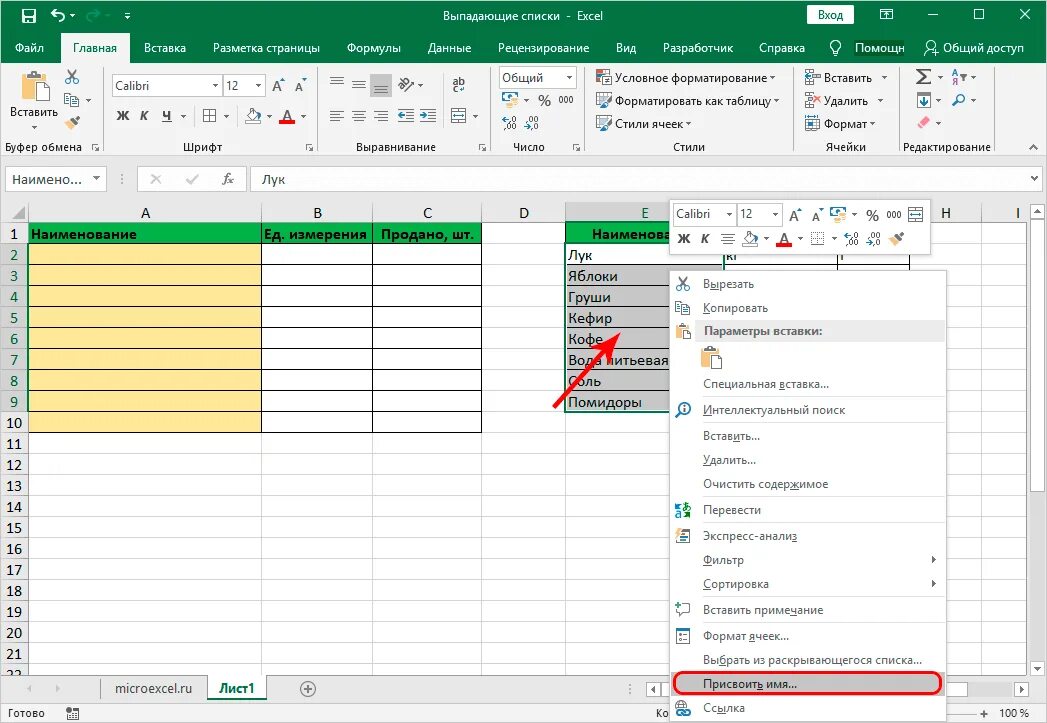Image resolution: width=1047 pixels, height=723 pixels.
Task: Open the Общий number format dropdown
Action: 570,76
